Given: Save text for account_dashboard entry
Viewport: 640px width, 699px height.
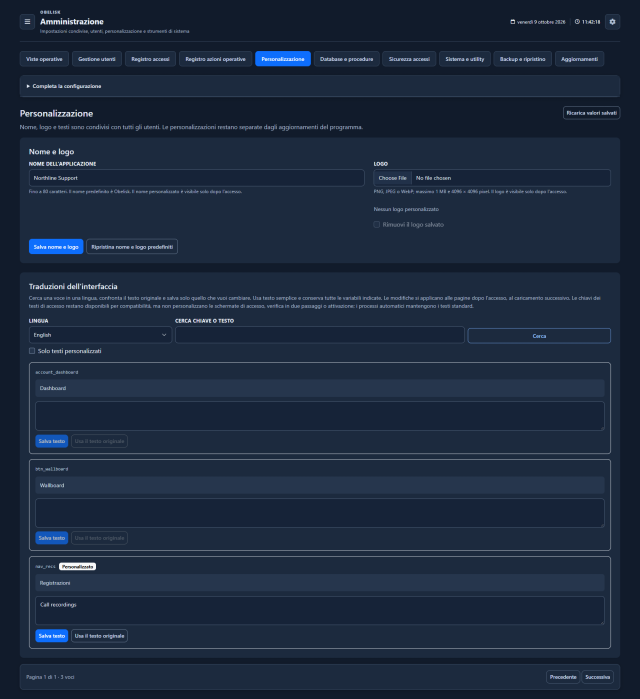Looking at the screenshot, I should pos(52,441).
